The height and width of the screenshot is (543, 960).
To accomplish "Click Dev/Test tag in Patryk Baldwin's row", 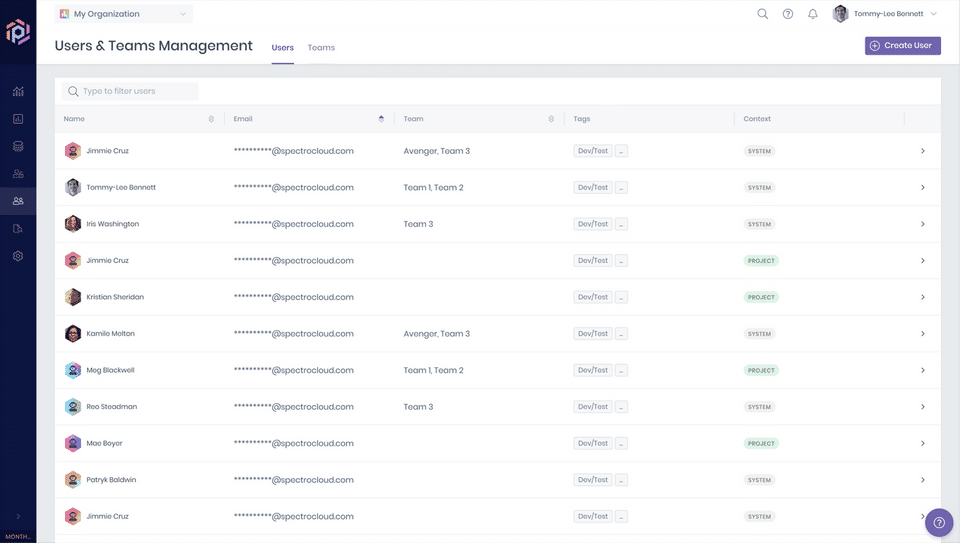I will point(593,480).
